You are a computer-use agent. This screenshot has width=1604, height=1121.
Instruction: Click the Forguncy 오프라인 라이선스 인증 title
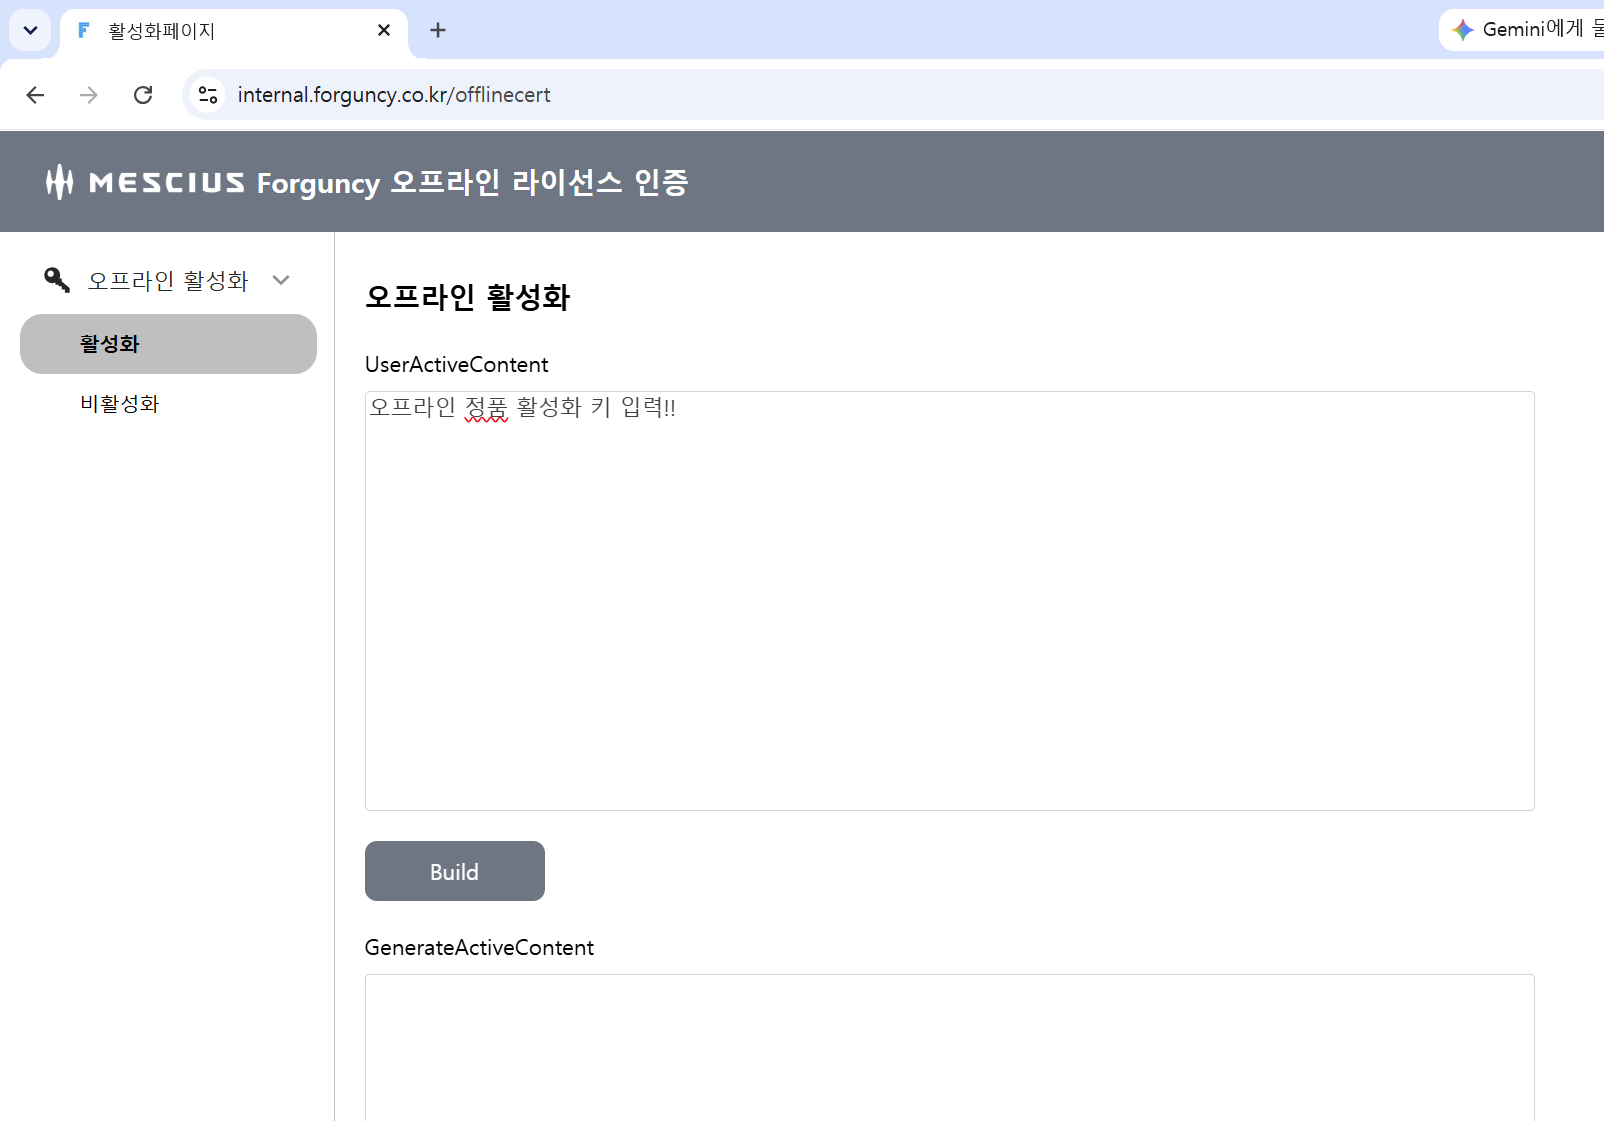click(x=472, y=182)
